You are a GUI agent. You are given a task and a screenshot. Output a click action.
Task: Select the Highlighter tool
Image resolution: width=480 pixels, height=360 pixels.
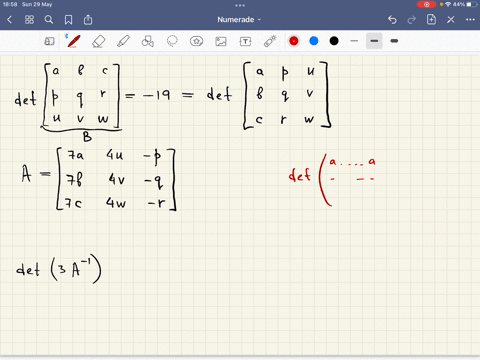pos(123,41)
